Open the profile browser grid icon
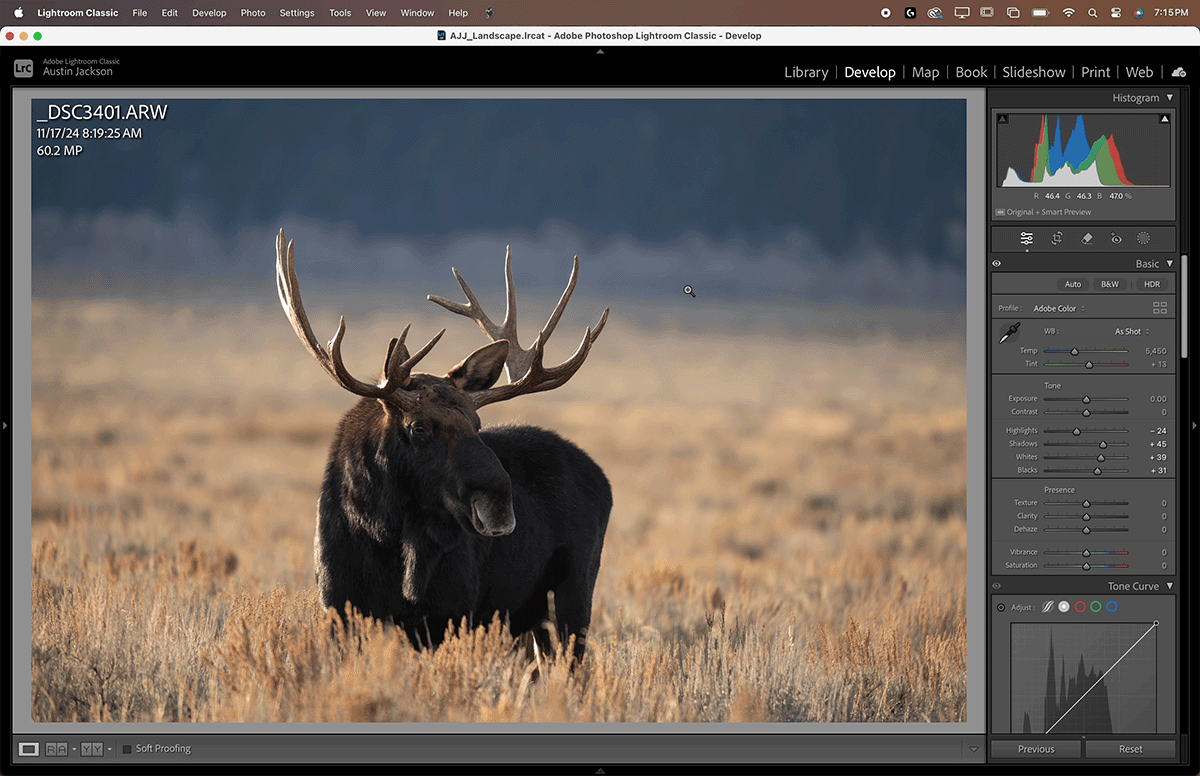Screen dimensions: 1200x776 pyautogui.click(x=1160, y=308)
